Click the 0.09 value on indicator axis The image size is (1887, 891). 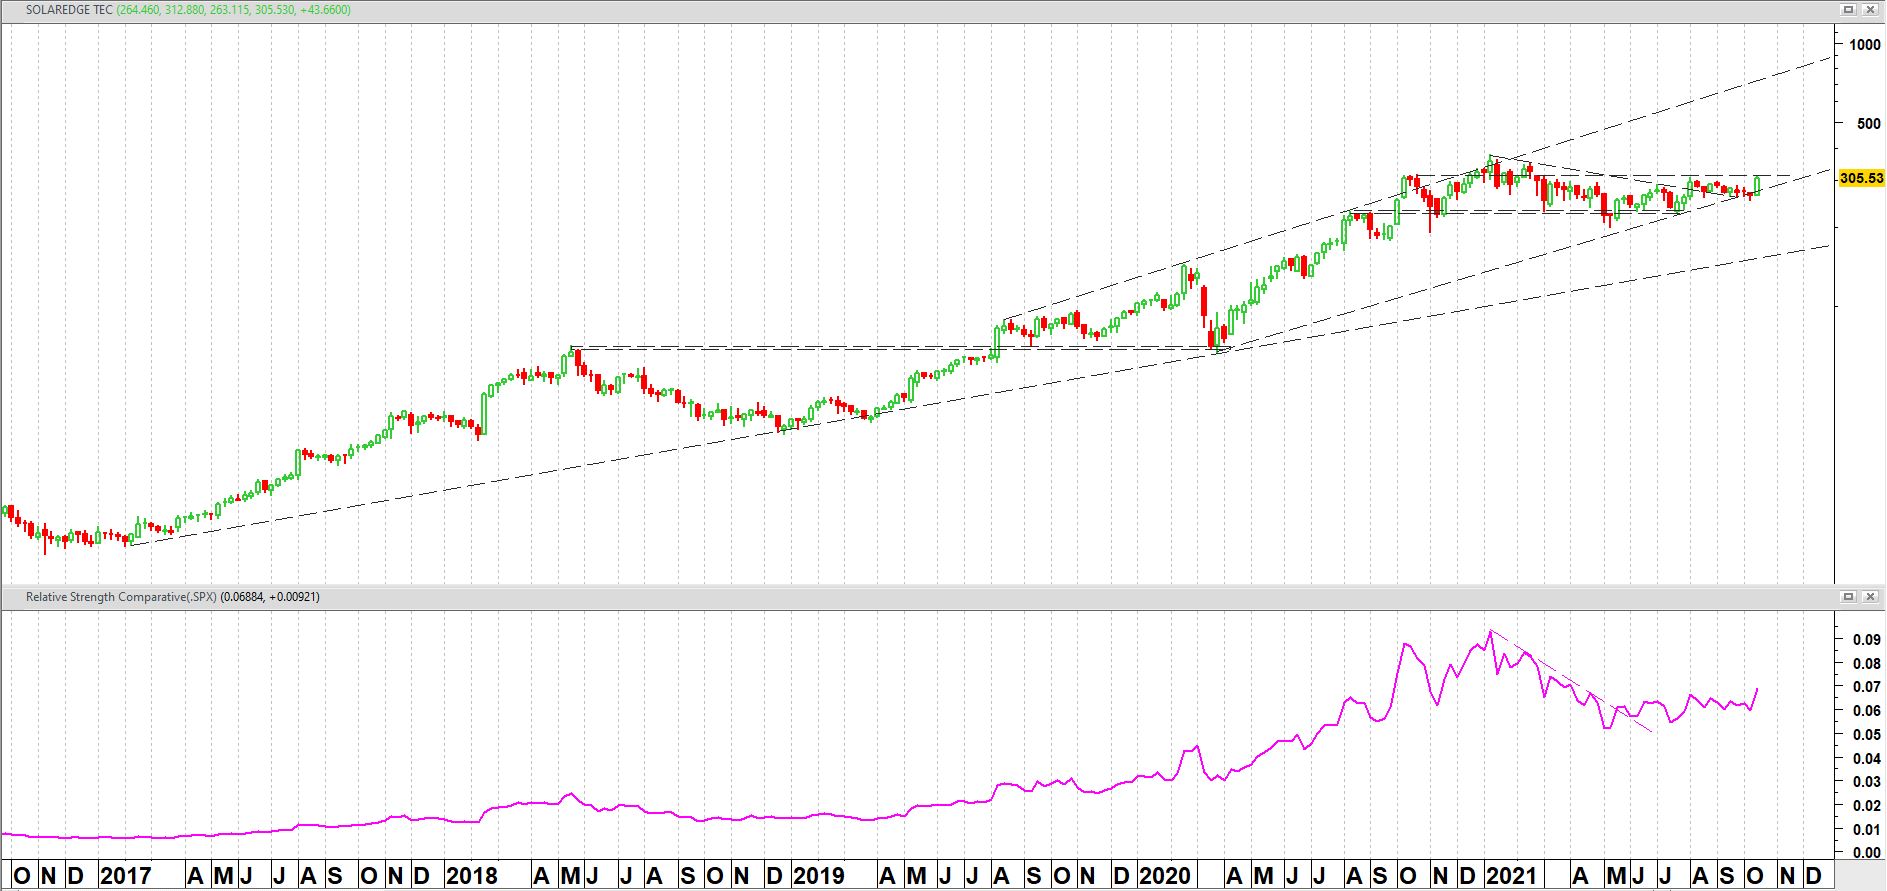(x=1867, y=639)
